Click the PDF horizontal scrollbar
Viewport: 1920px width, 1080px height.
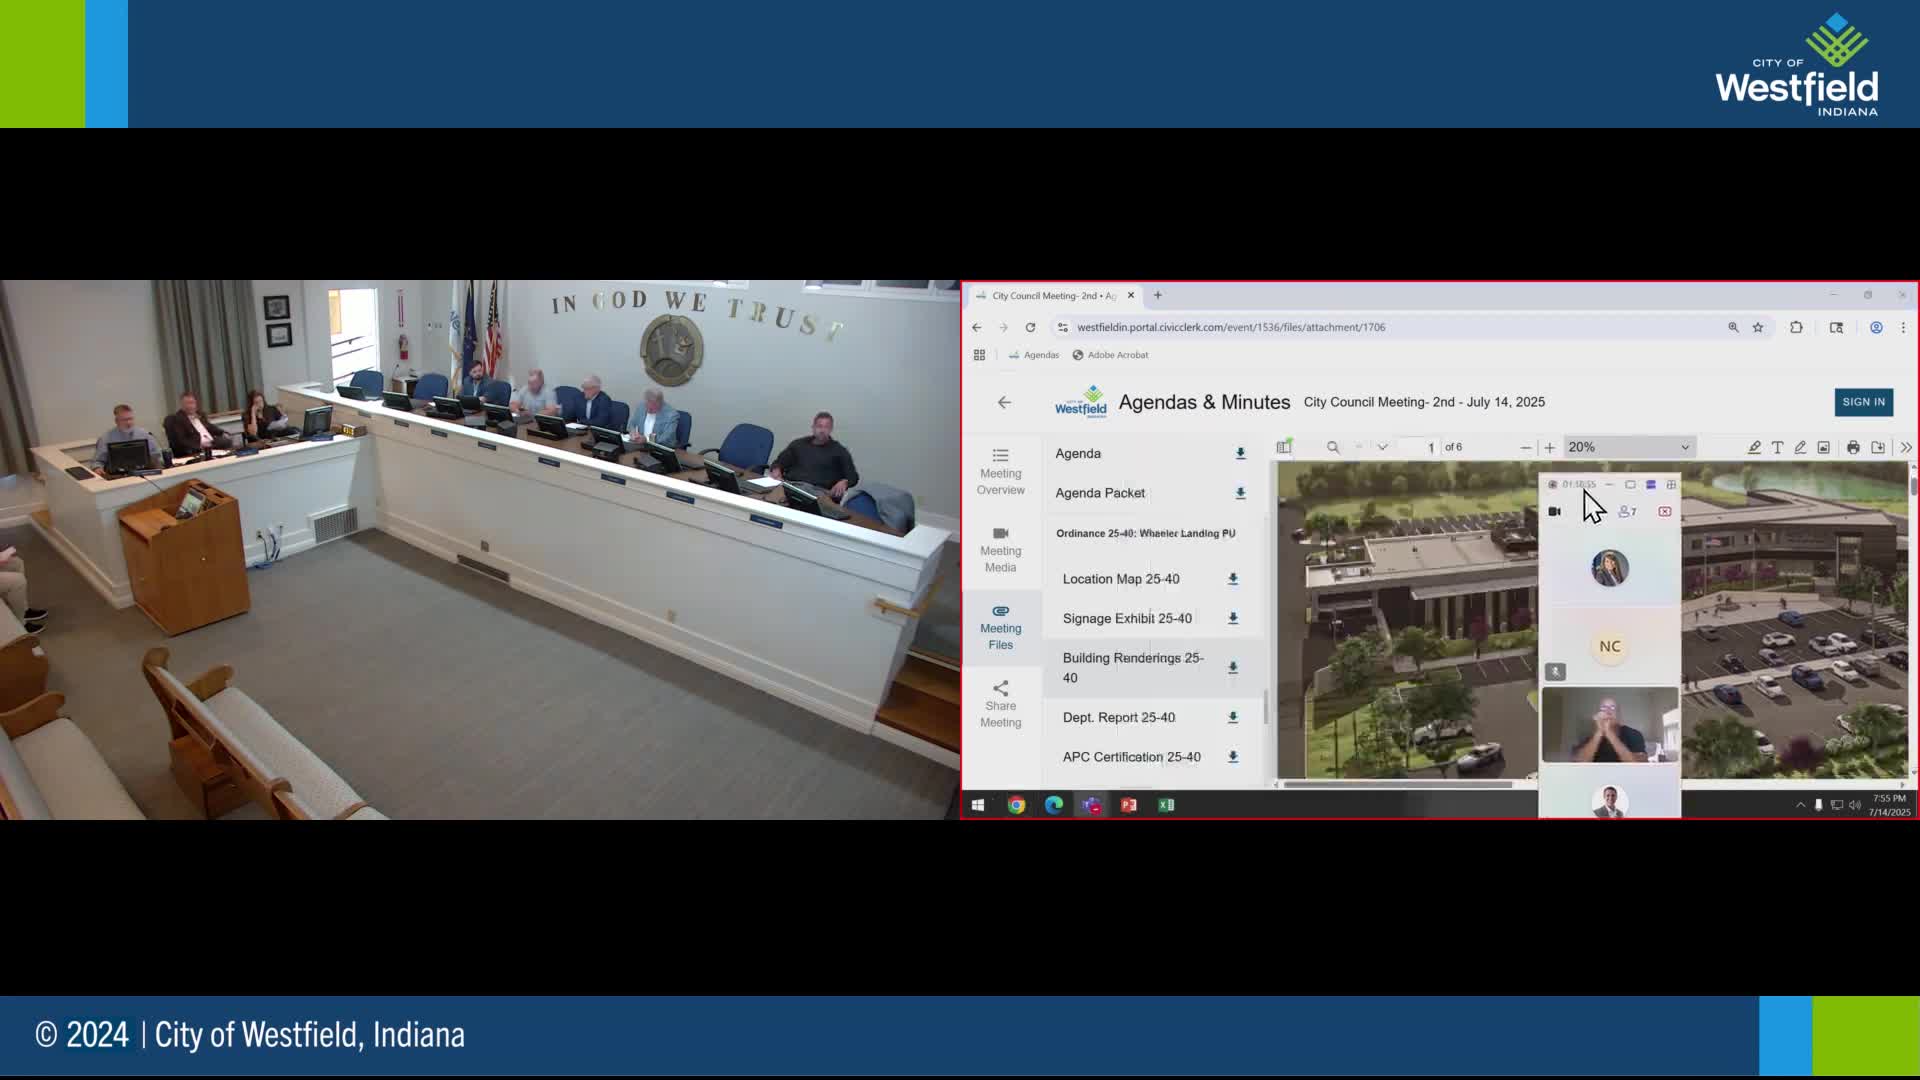point(1397,785)
